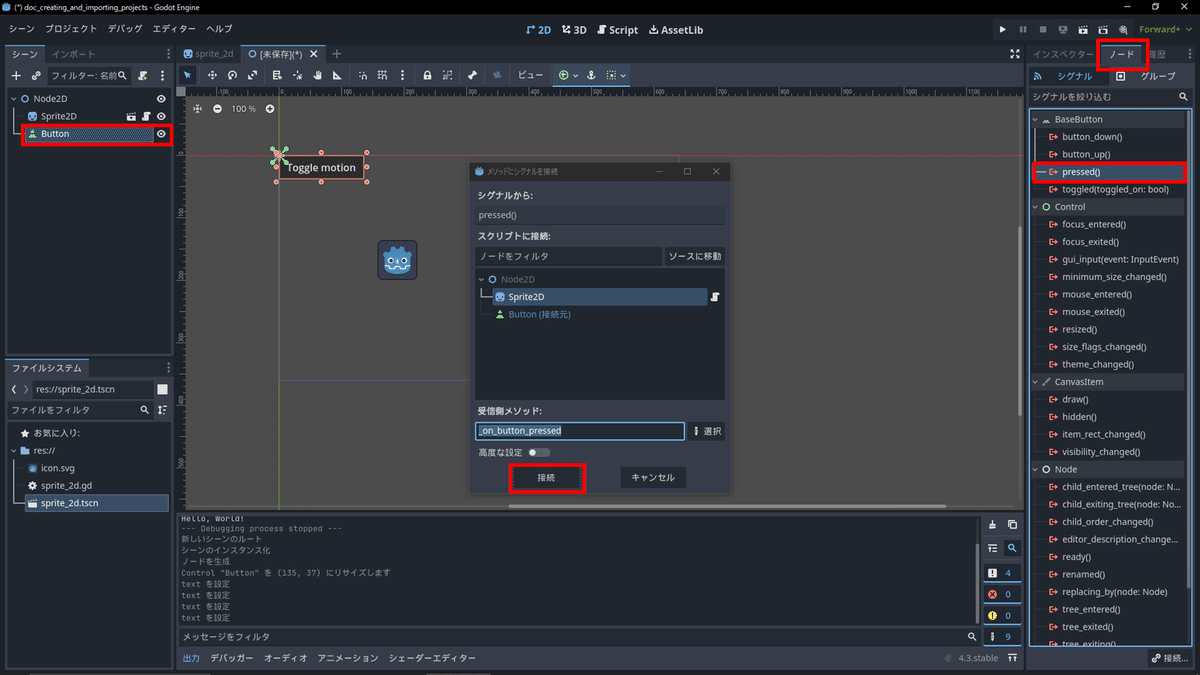Zoom in the canvas with plus icon

pyautogui.click(x=270, y=108)
